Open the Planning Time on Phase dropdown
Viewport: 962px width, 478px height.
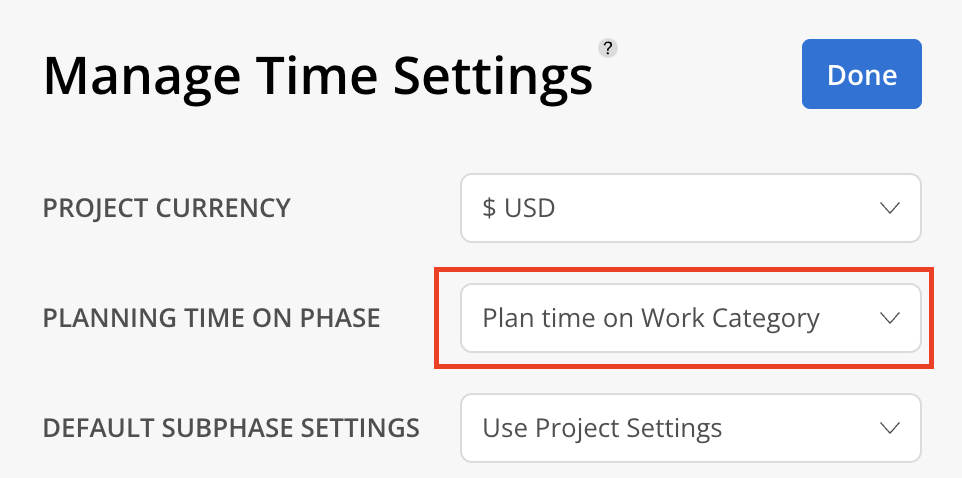(x=691, y=318)
